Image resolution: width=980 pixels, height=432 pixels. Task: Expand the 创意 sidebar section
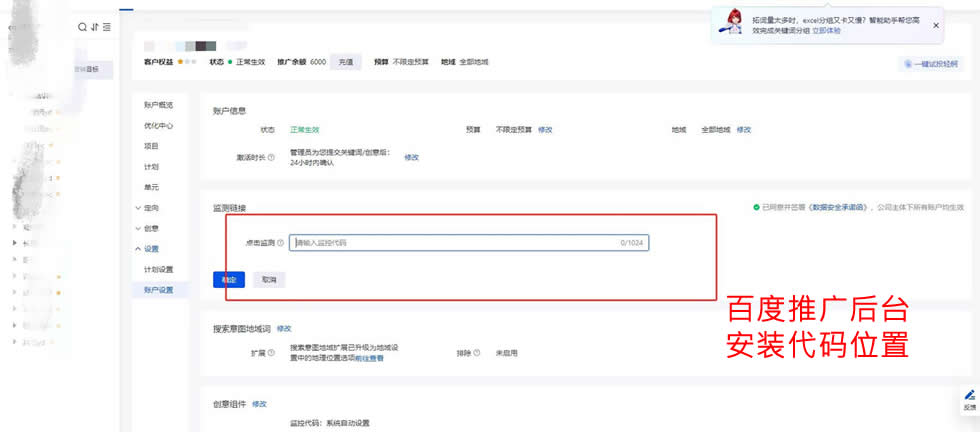pos(147,228)
